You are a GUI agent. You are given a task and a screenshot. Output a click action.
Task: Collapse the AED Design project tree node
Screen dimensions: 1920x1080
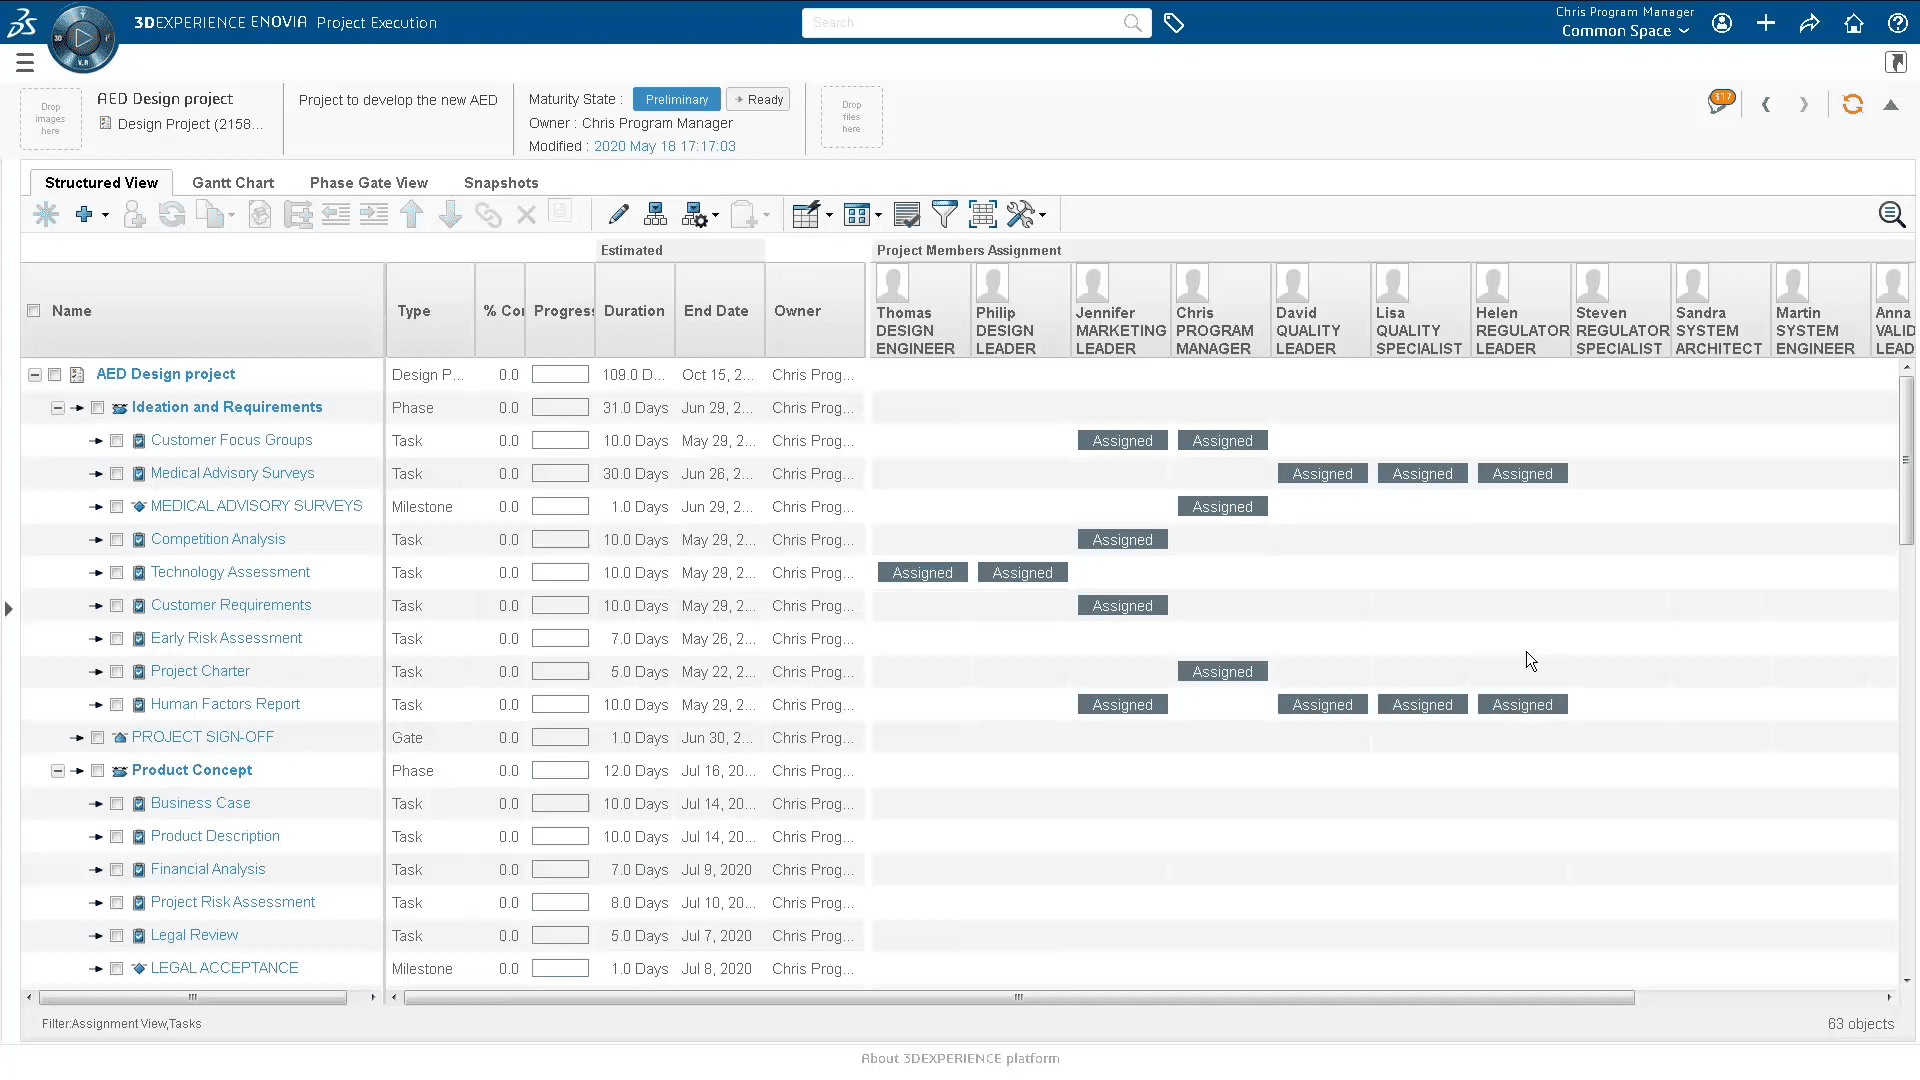35,375
